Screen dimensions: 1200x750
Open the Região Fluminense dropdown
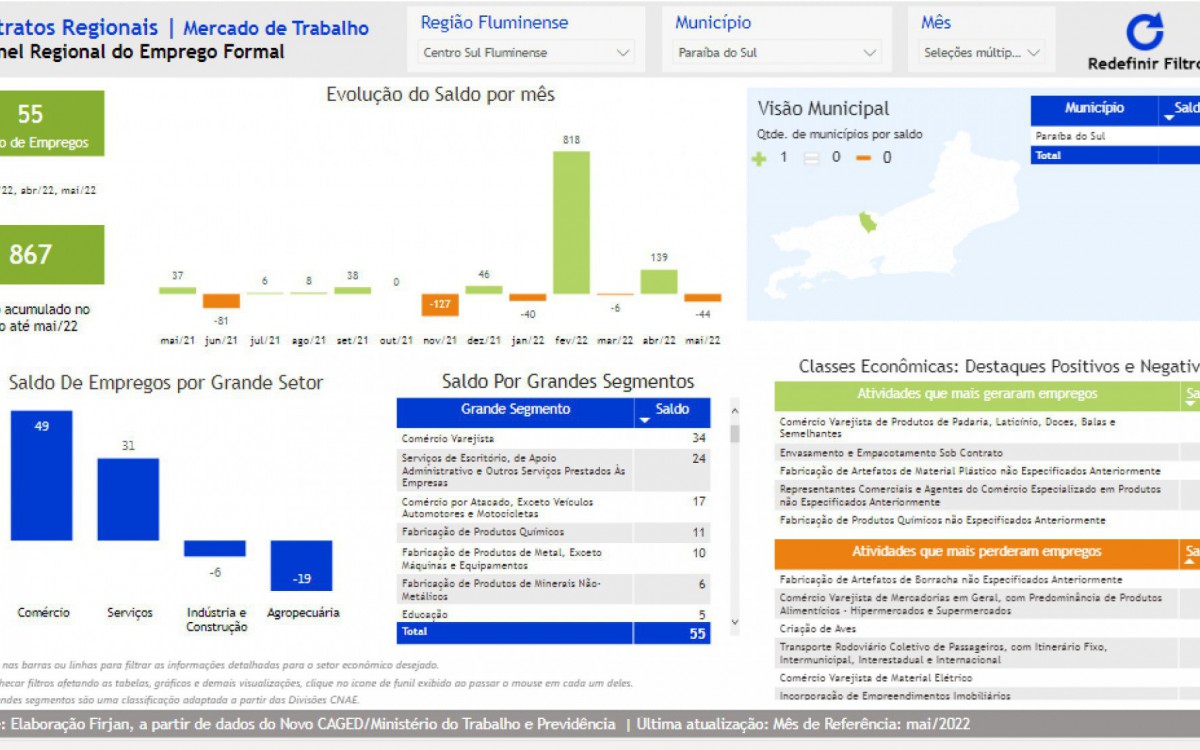pos(526,53)
